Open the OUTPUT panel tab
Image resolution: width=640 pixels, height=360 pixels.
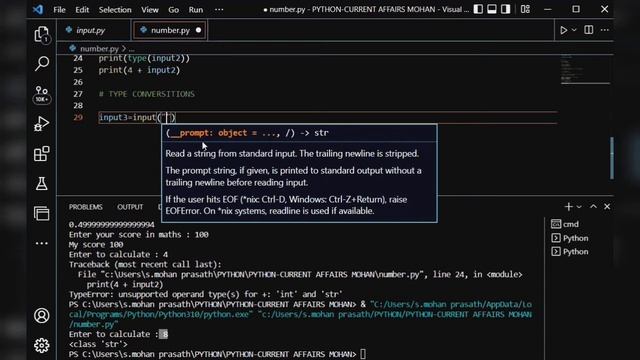130,207
